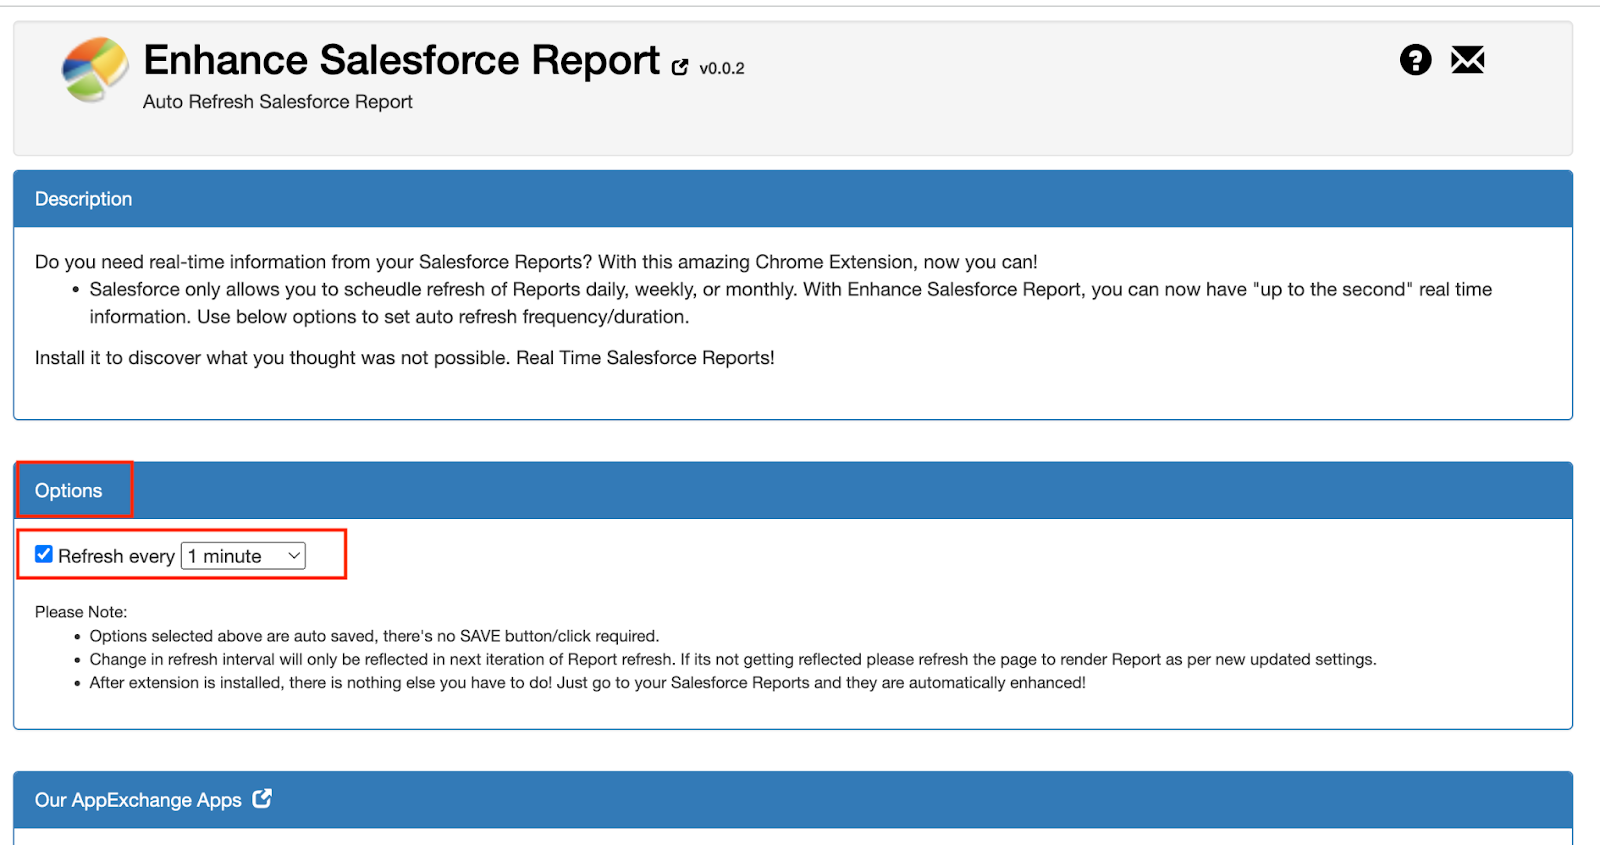Click the Description panel header

(793, 199)
